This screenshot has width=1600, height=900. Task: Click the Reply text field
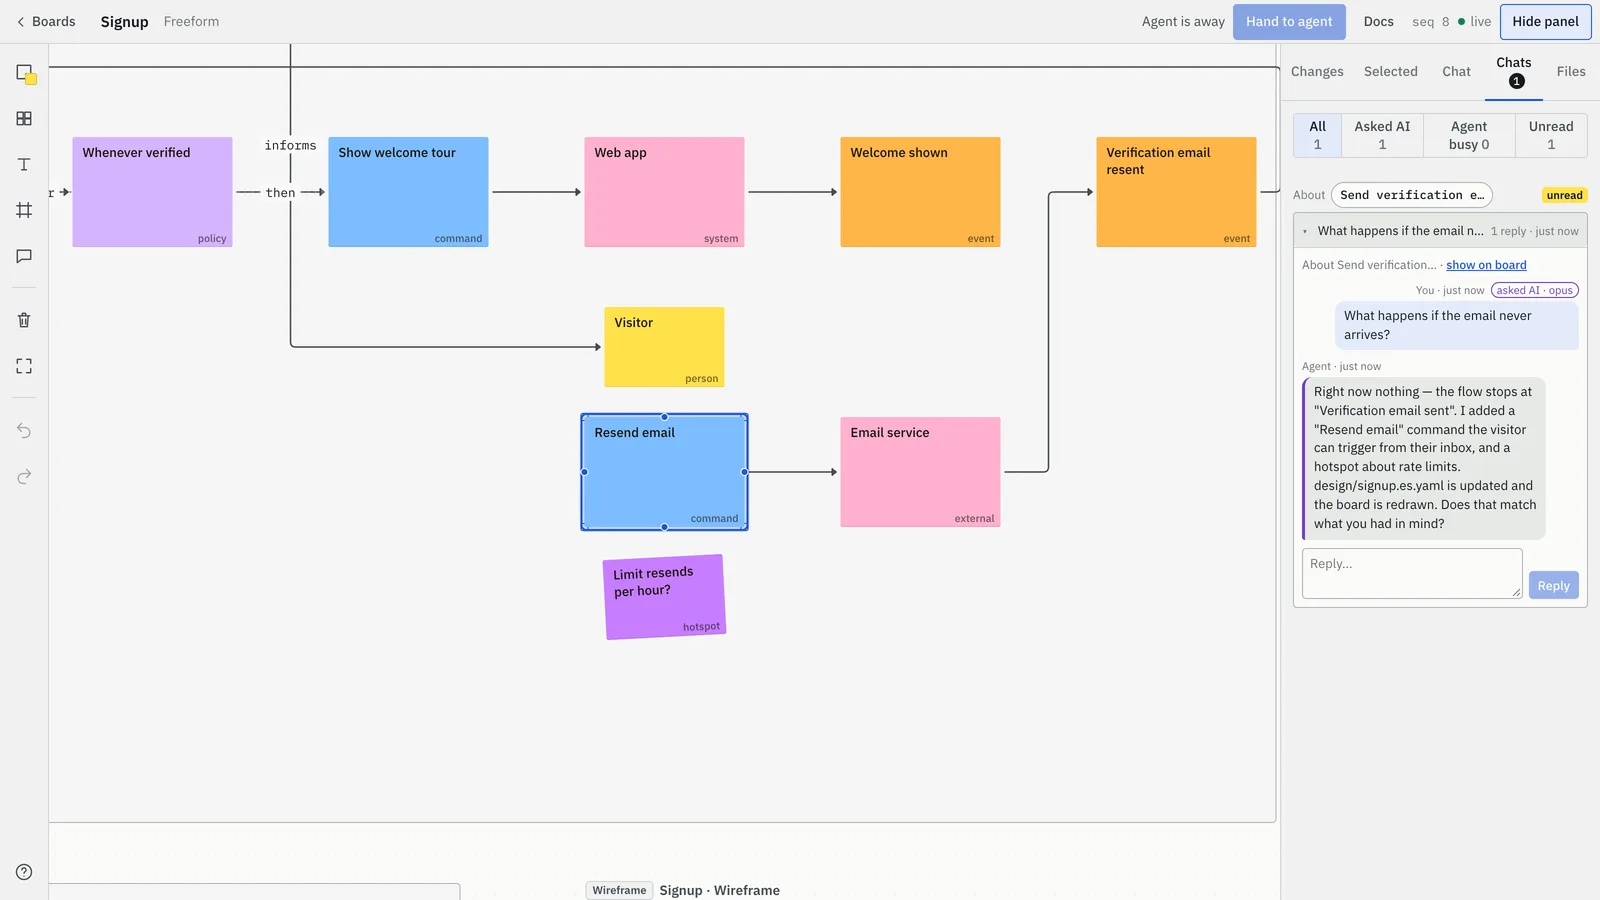pos(1412,574)
